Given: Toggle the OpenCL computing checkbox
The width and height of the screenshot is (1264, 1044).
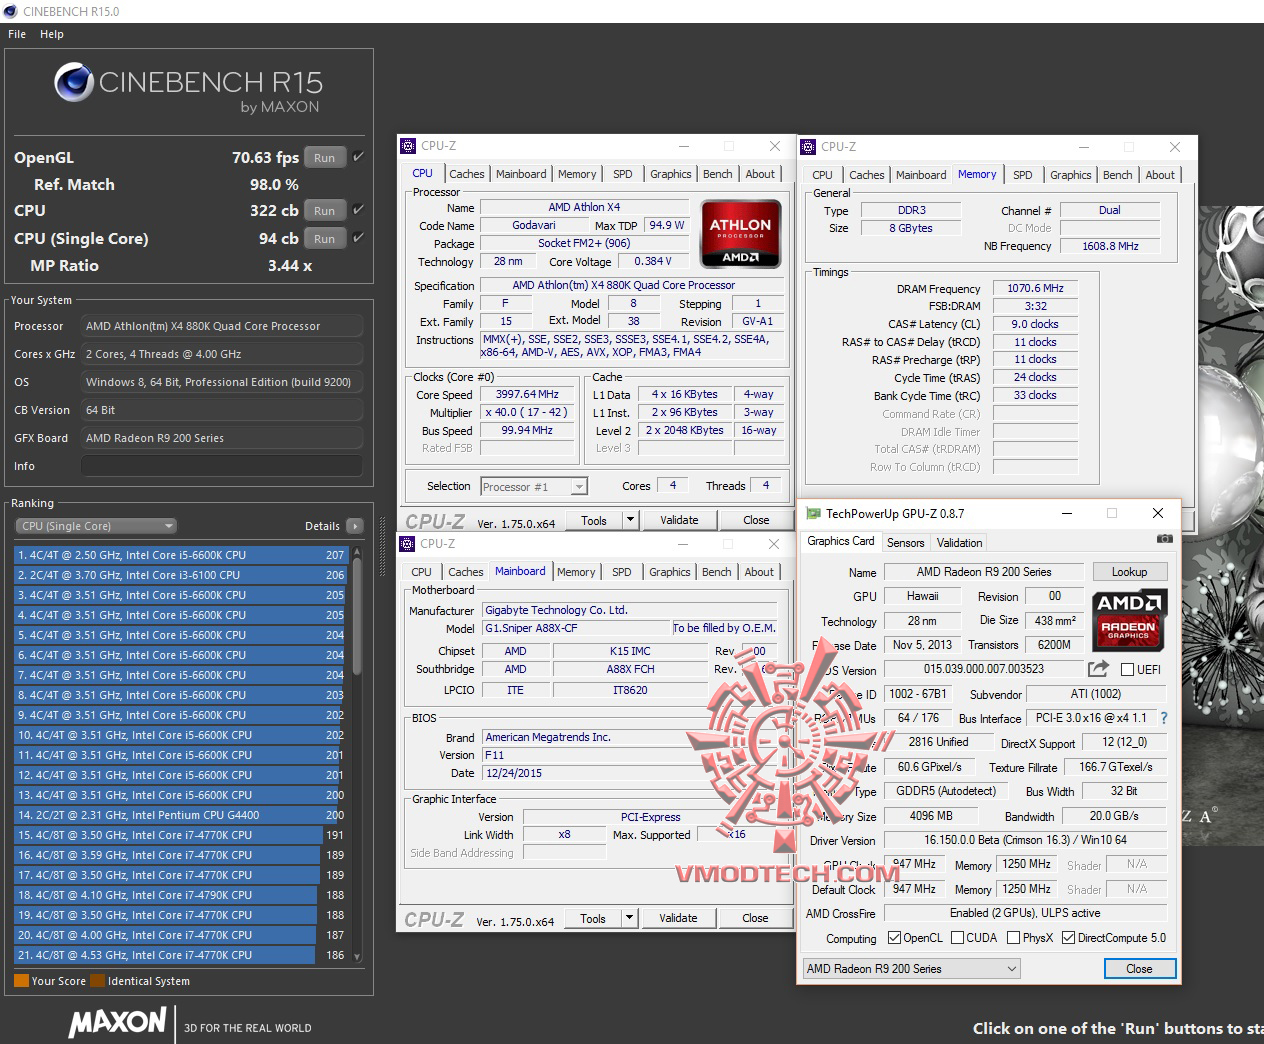Looking at the screenshot, I should pyautogui.click(x=895, y=938).
